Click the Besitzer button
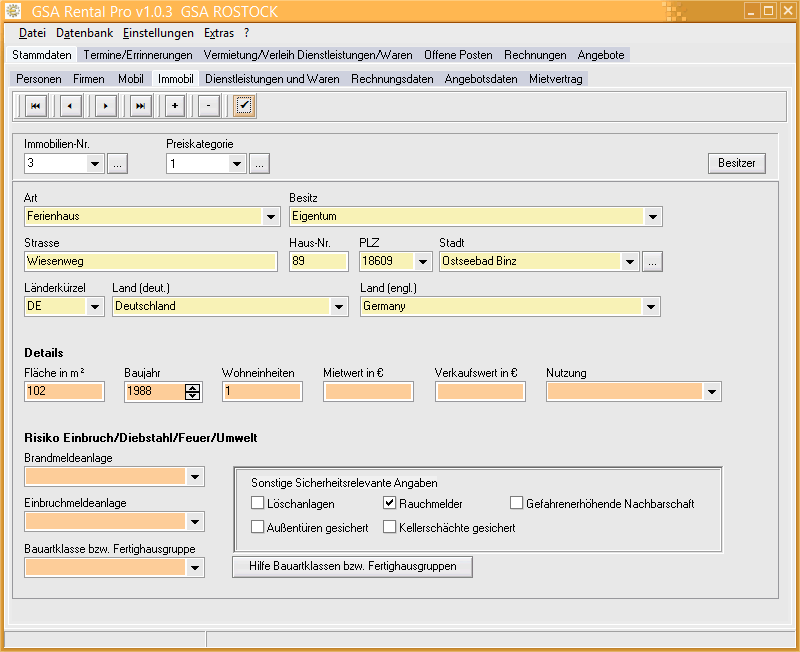Viewport: 800px width, 652px height. tap(737, 163)
